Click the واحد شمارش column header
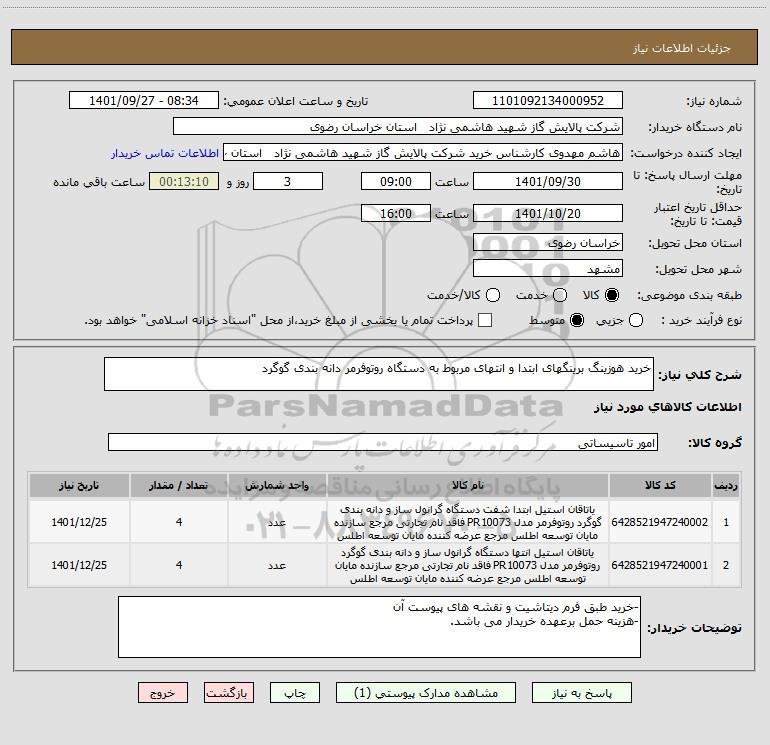The width and height of the screenshot is (770, 745). pos(277,485)
